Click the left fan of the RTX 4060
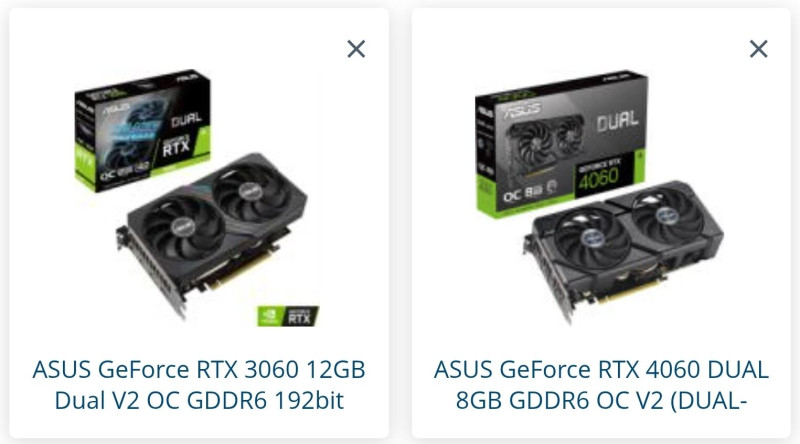Image resolution: width=800 pixels, height=444 pixels. (x=592, y=238)
